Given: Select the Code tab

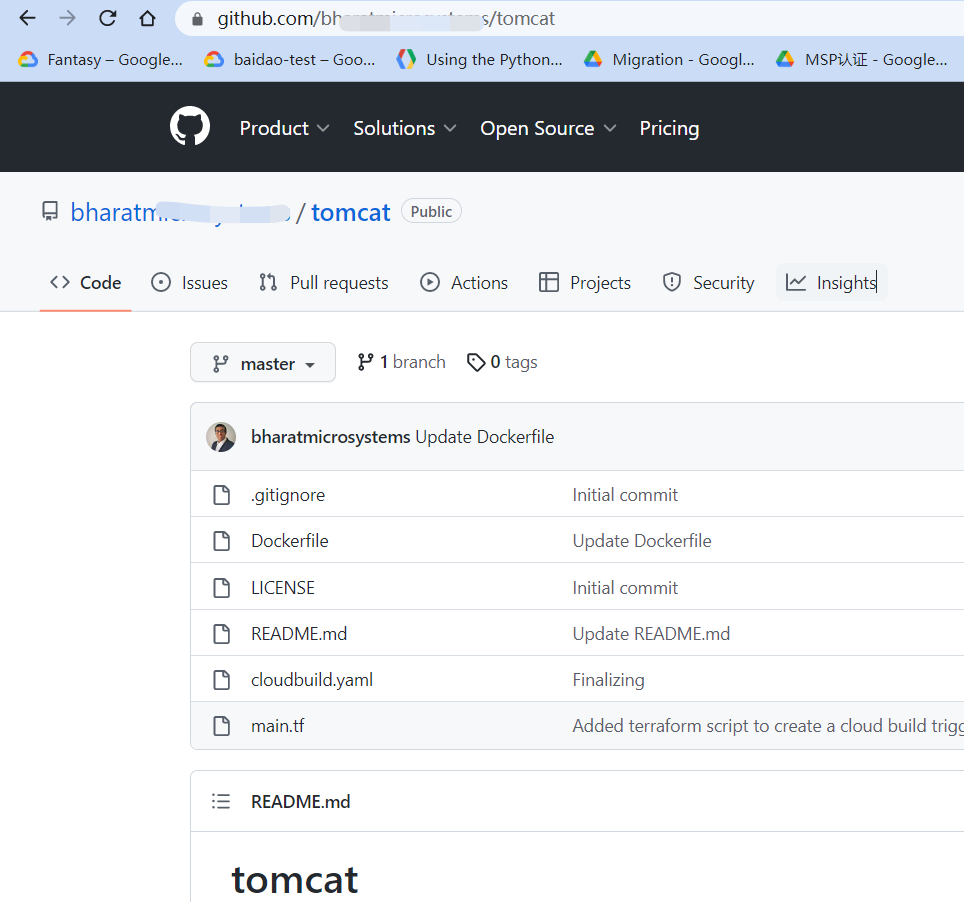Looking at the screenshot, I should [x=85, y=282].
